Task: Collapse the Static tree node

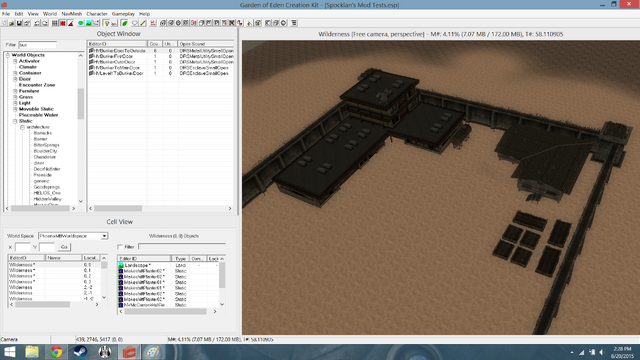Action: [x=15, y=121]
